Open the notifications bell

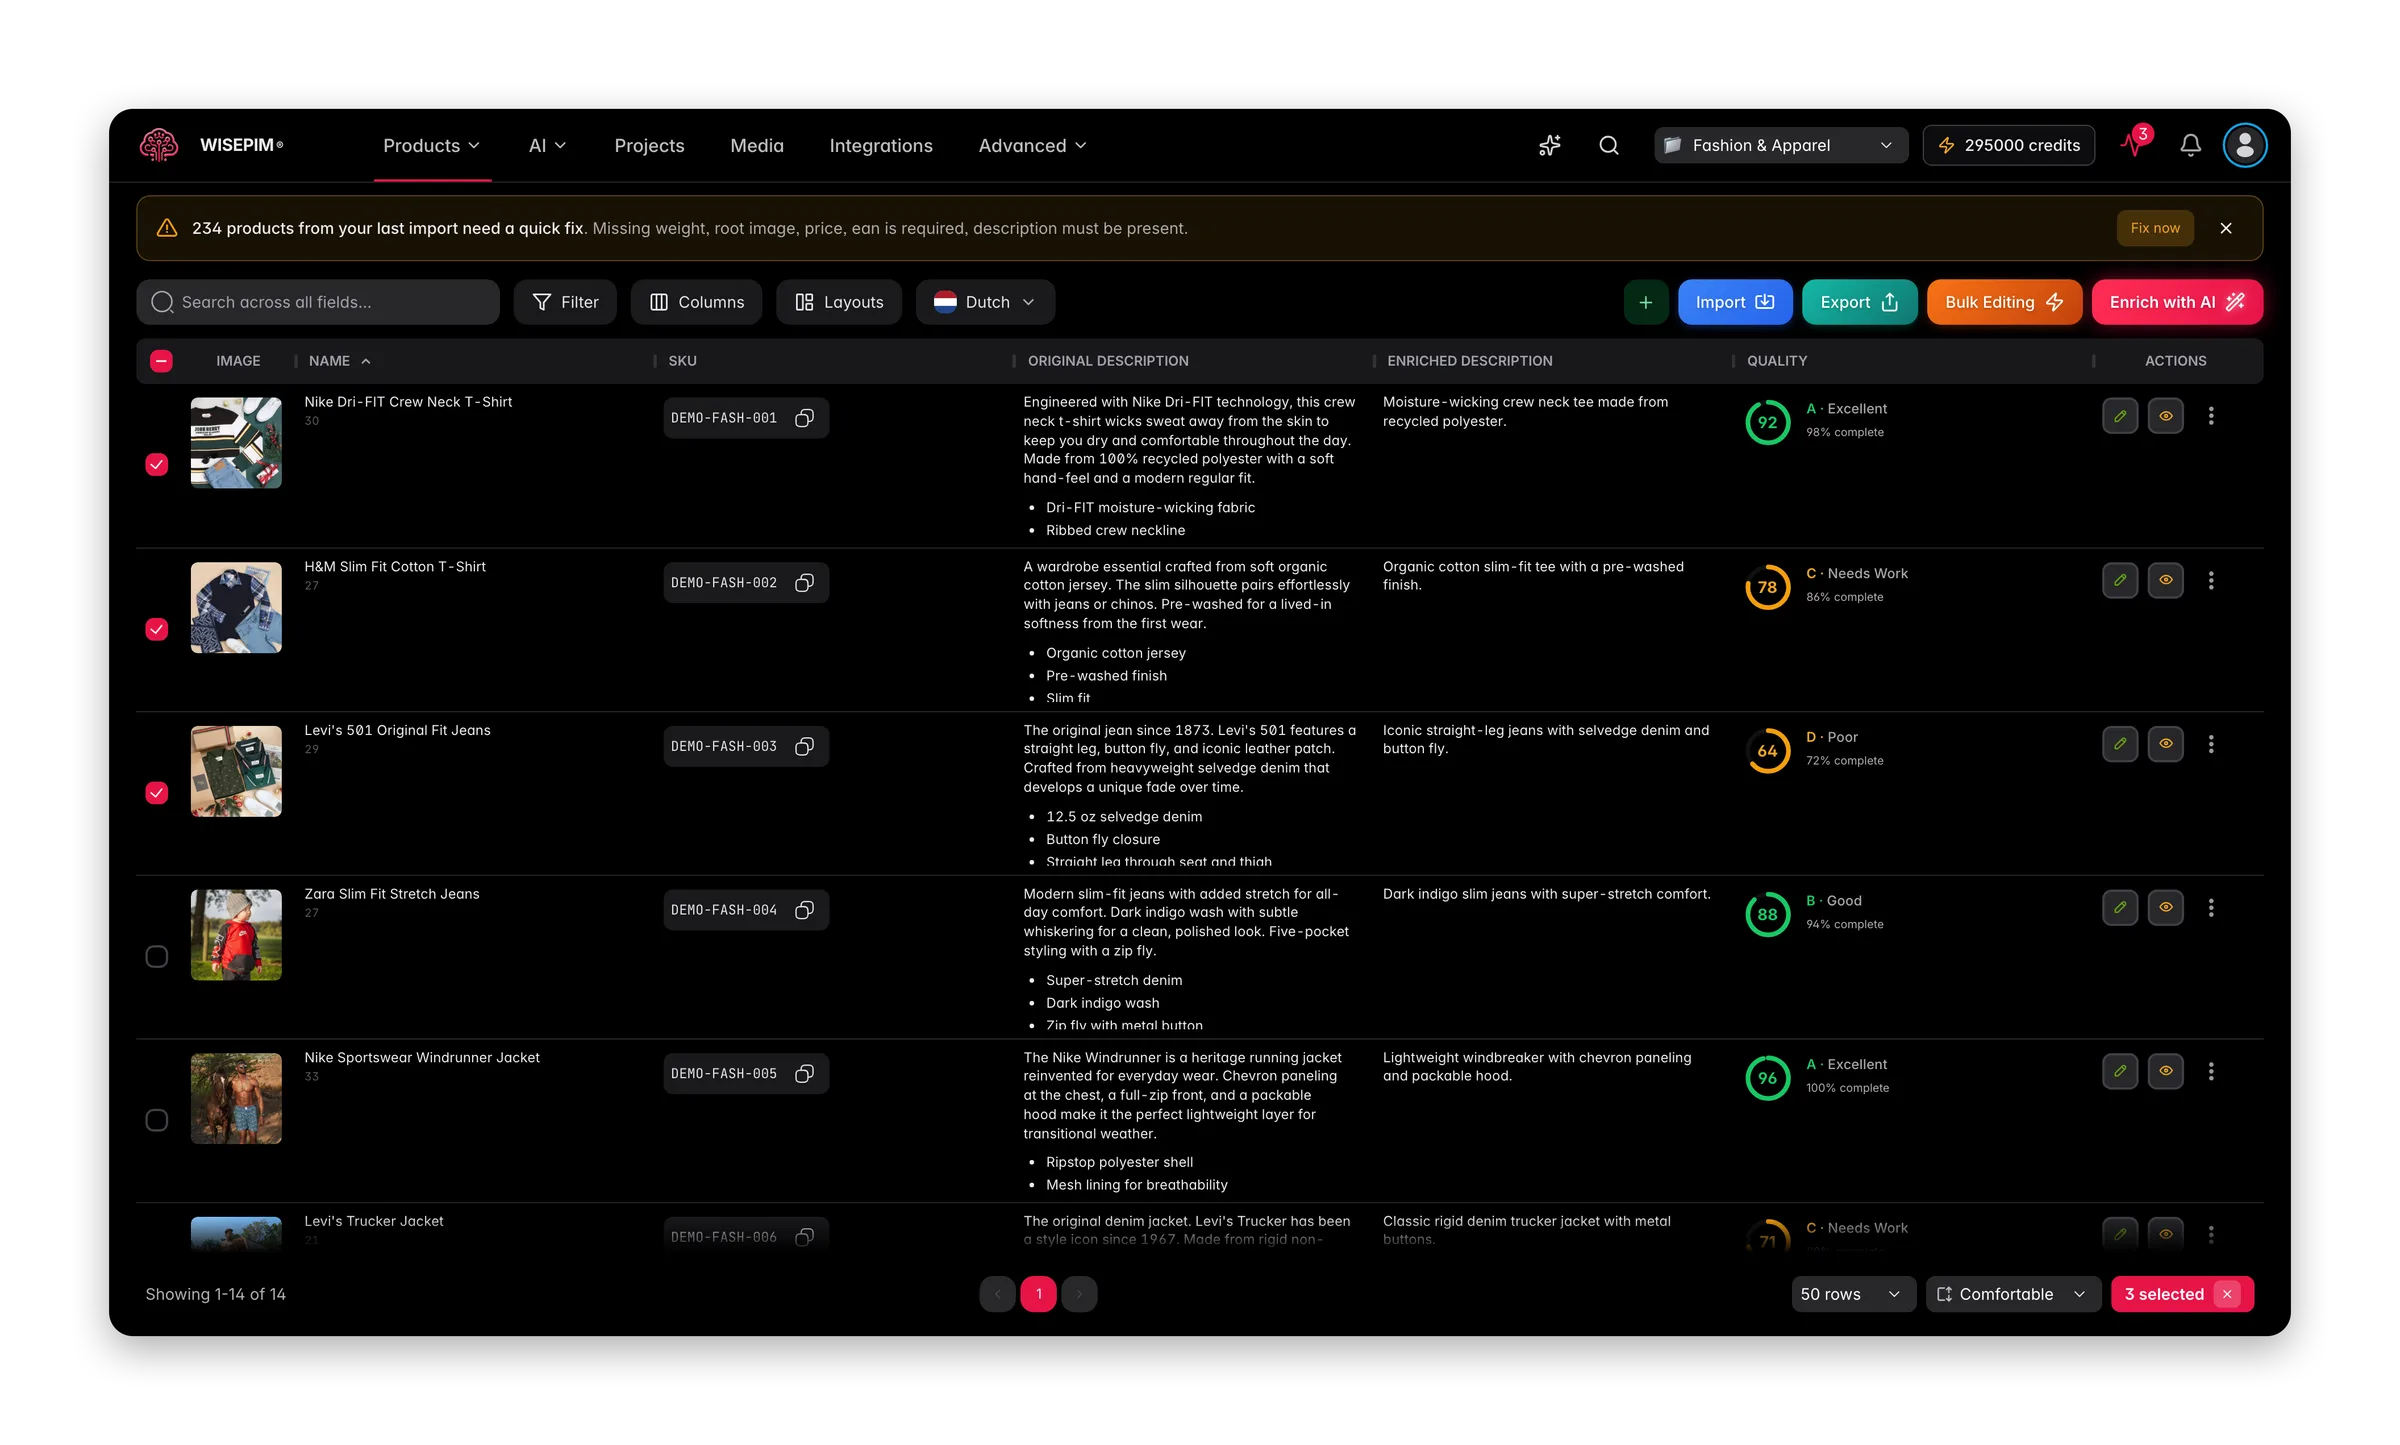pos(2191,146)
